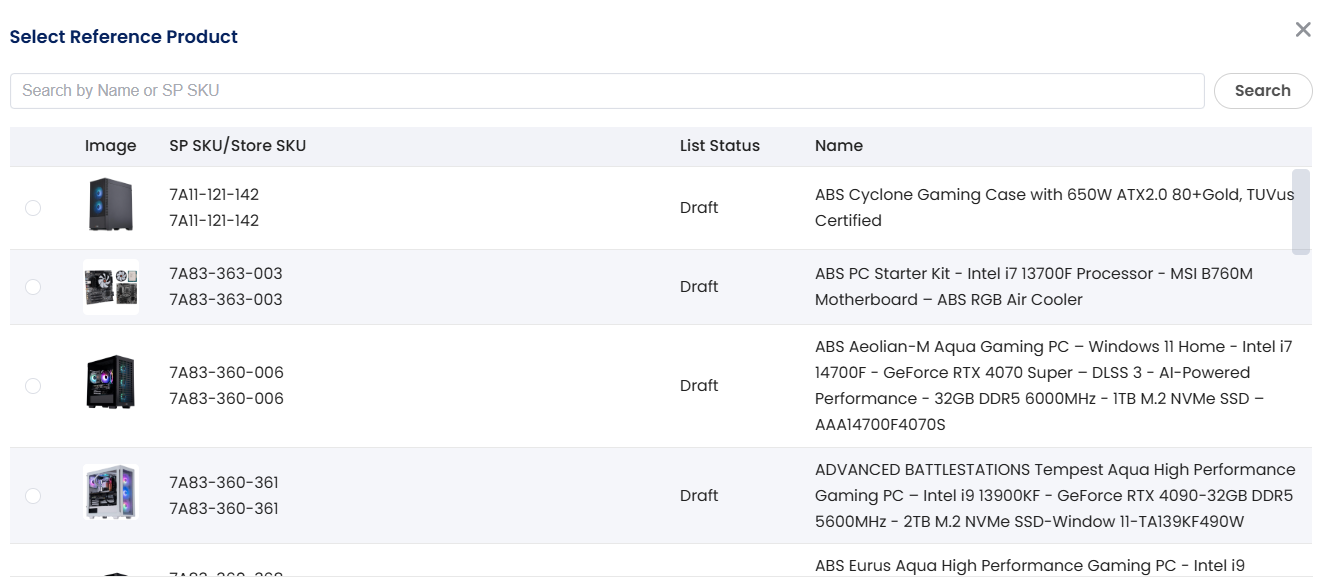Screen dimensions: 1322x586
Task: Click the Search by Name or SP SKU field
Action: click(x=607, y=90)
